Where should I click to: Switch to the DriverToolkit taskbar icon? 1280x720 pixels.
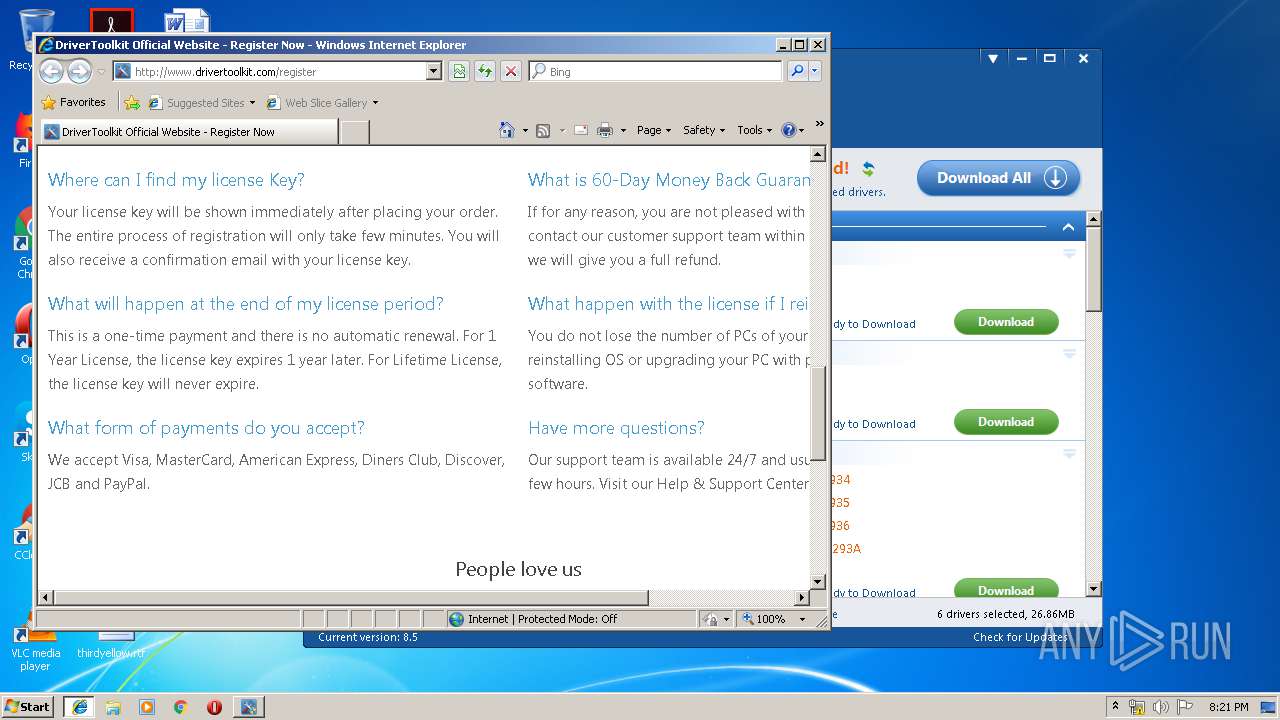[x=248, y=706]
